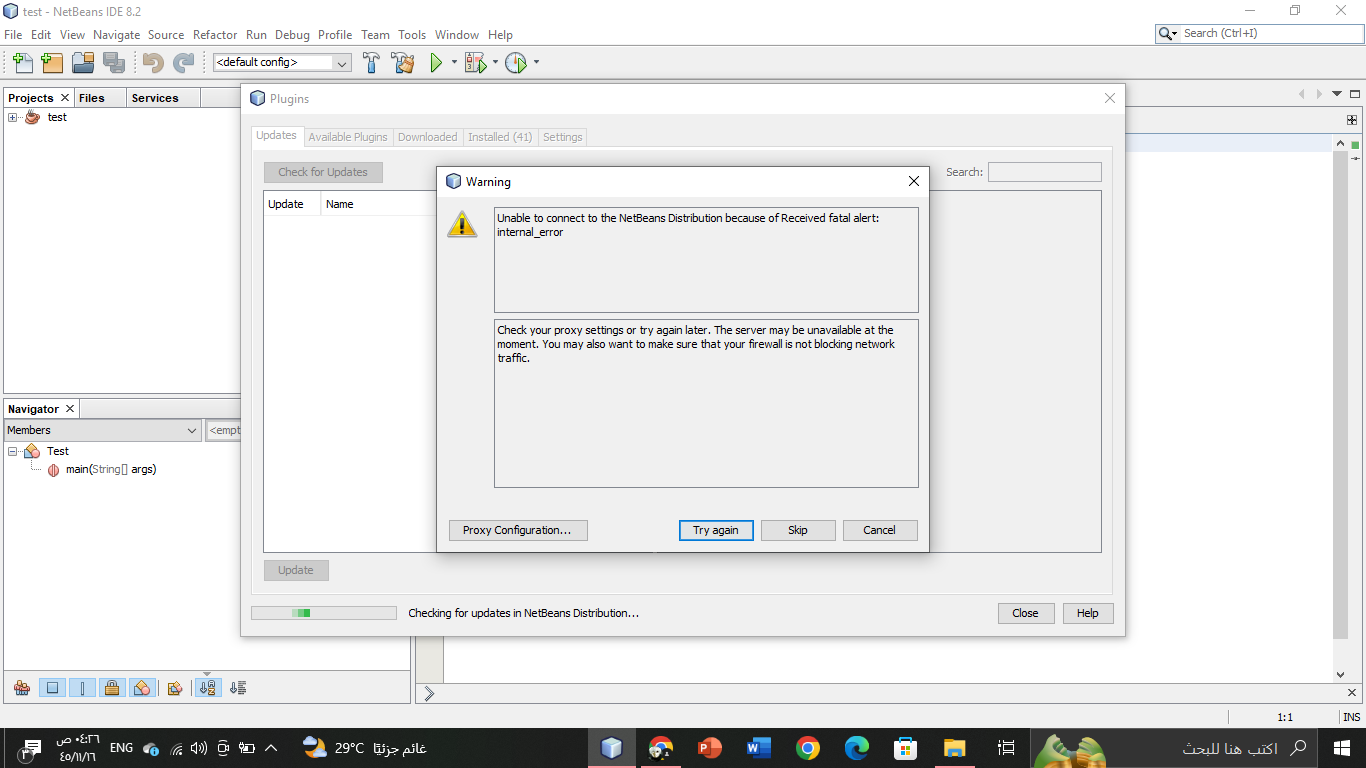Click the Clean and Build hammer-broom icon

pyautogui.click(x=403, y=62)
